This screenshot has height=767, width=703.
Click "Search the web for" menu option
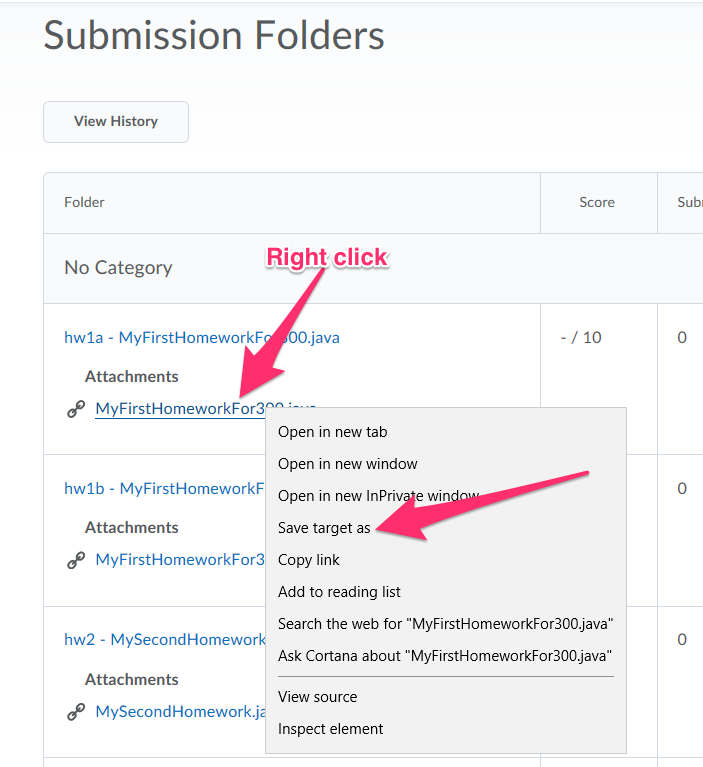pyautogui.click(x=445, y=624)
